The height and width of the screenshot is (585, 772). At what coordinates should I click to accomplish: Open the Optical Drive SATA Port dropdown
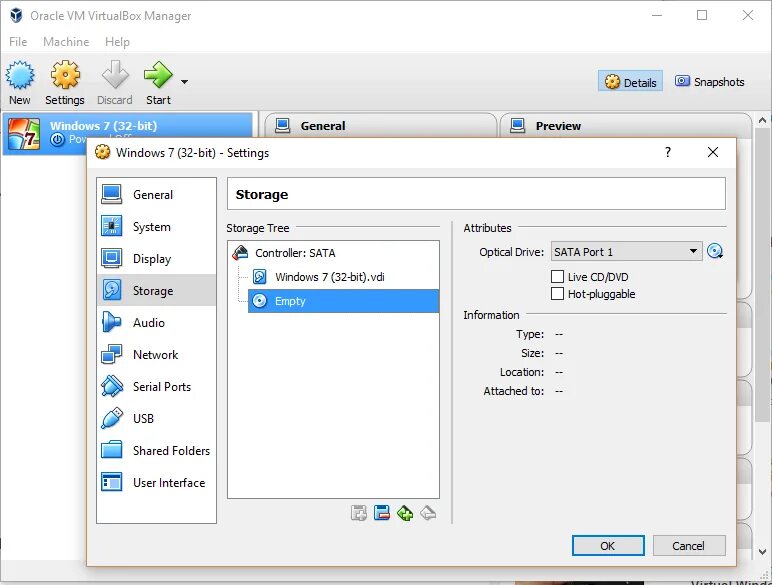click(x=626, y=252)
